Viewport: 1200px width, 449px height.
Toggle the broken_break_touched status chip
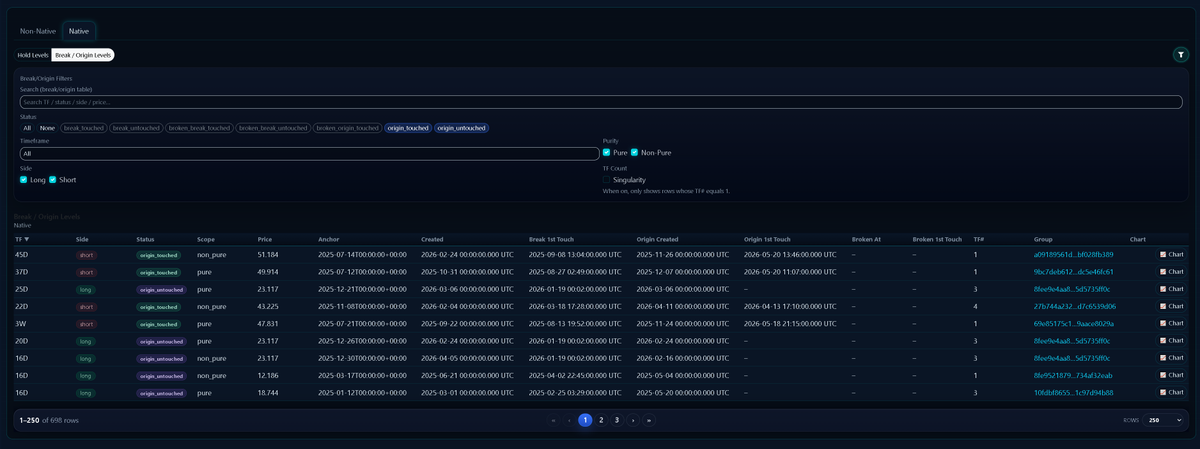tap(199, 128)
